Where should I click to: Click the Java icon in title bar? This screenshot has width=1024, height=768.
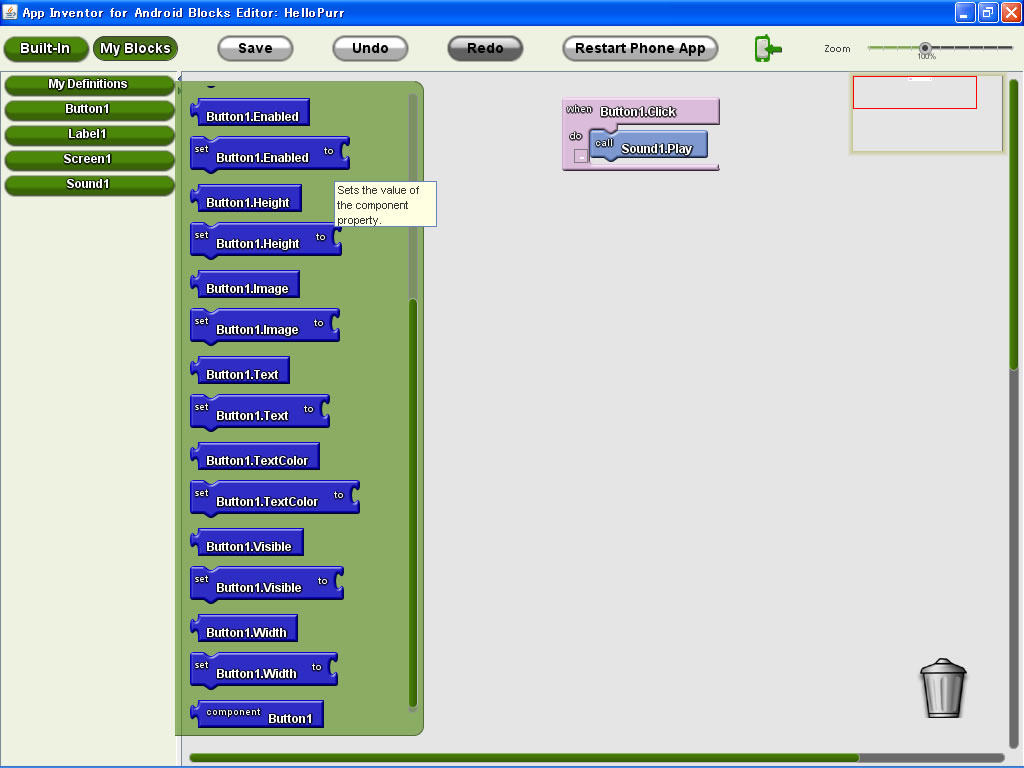(x=10, y=12)
